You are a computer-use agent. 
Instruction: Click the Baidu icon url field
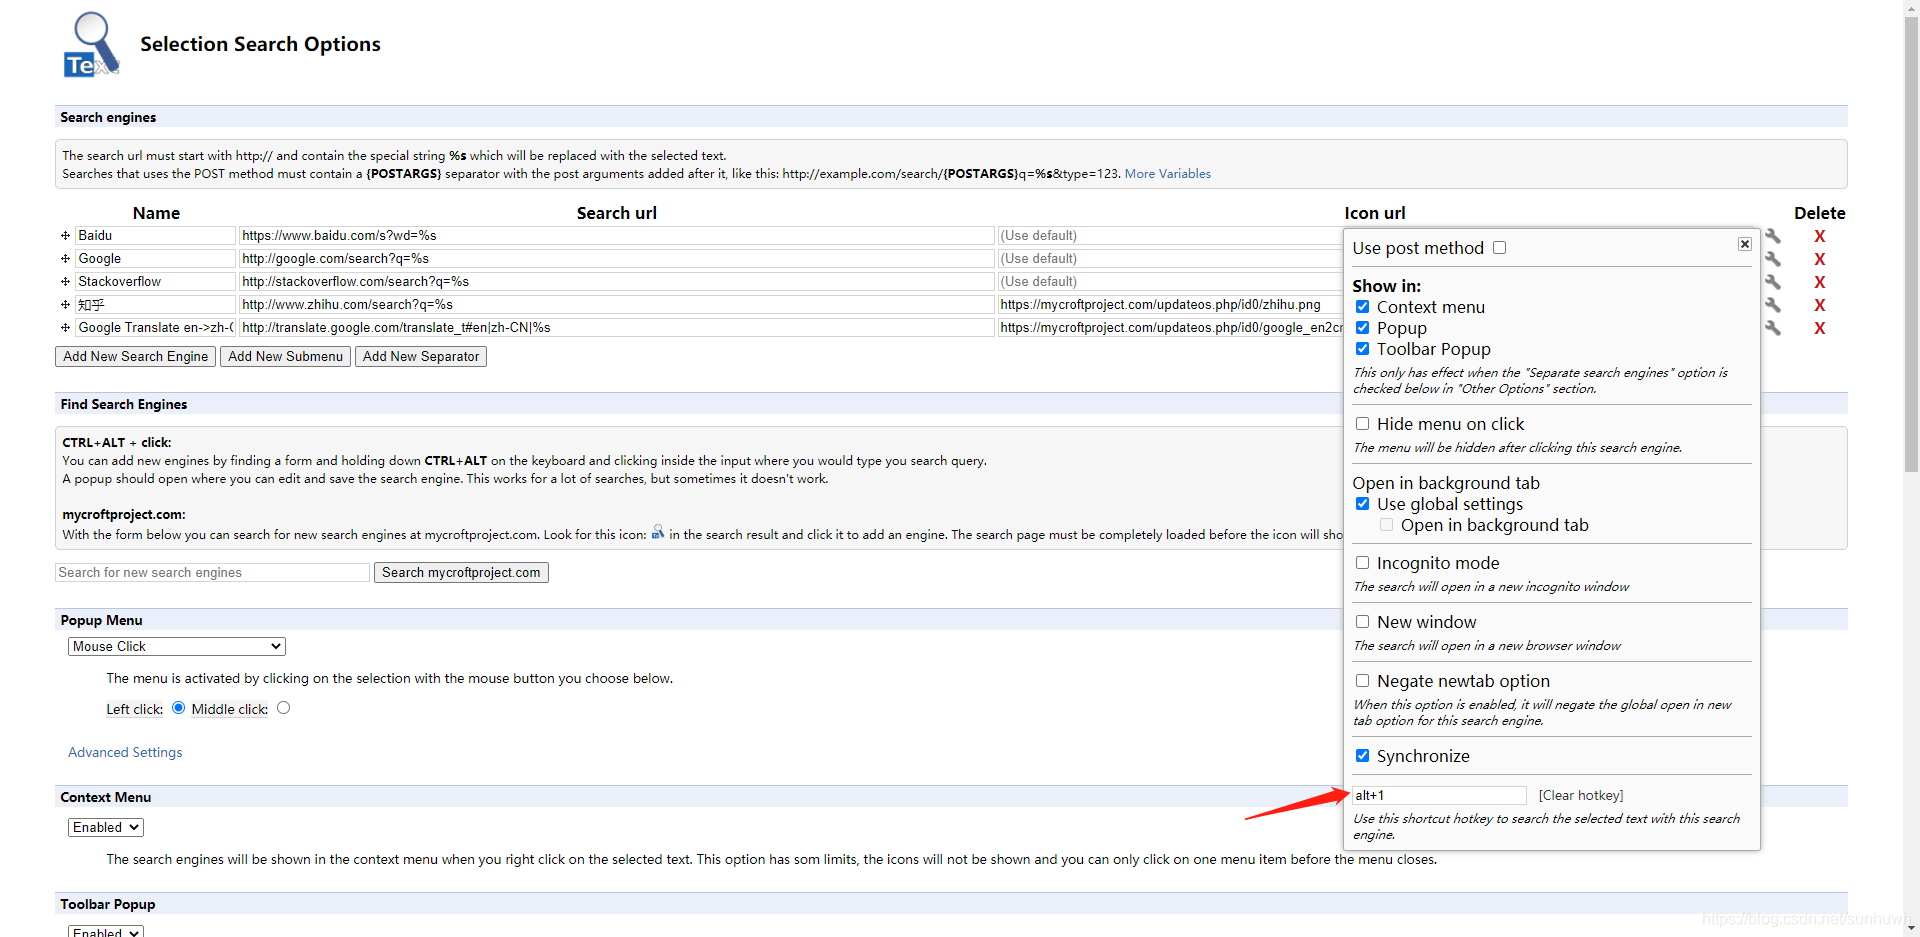click(1170, 236)
